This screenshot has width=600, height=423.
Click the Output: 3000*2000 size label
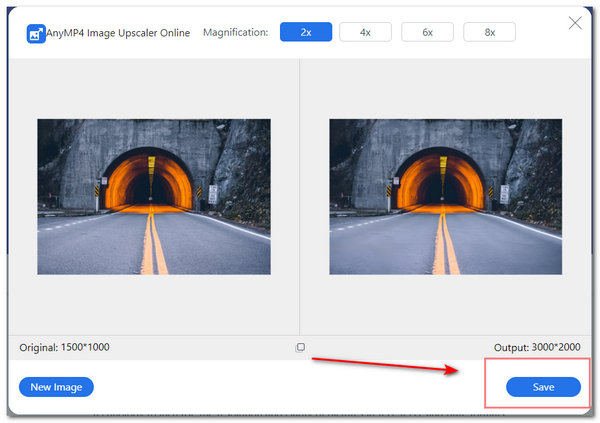tap(537, 347)
